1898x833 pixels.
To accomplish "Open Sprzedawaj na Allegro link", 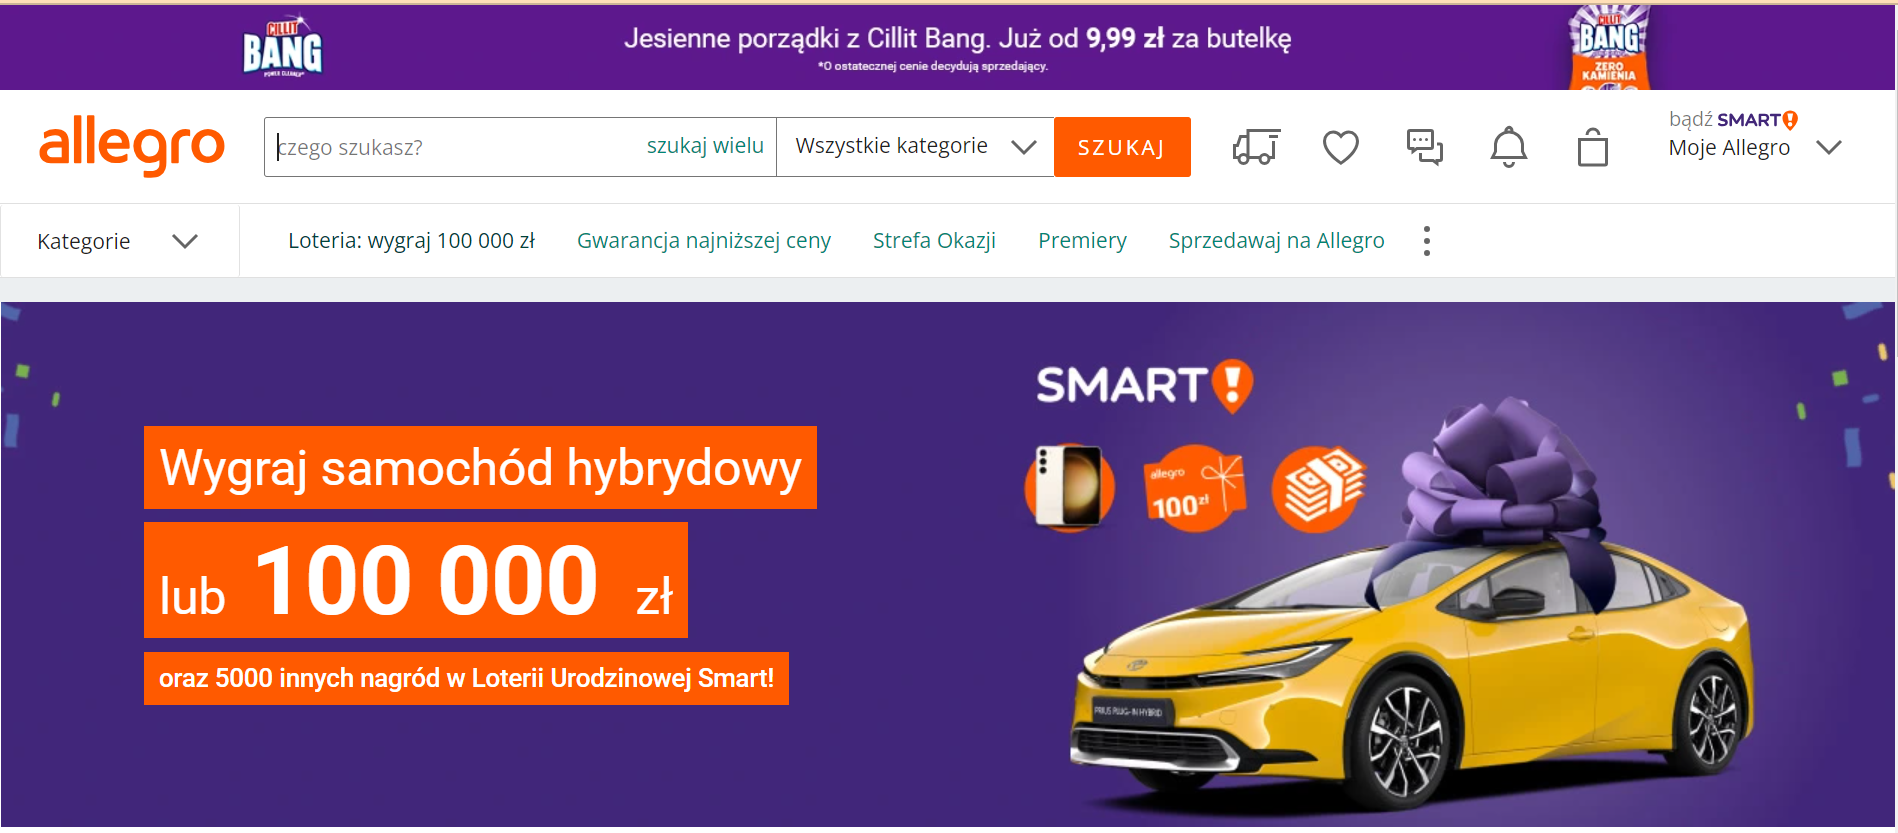I will 1276,241.
